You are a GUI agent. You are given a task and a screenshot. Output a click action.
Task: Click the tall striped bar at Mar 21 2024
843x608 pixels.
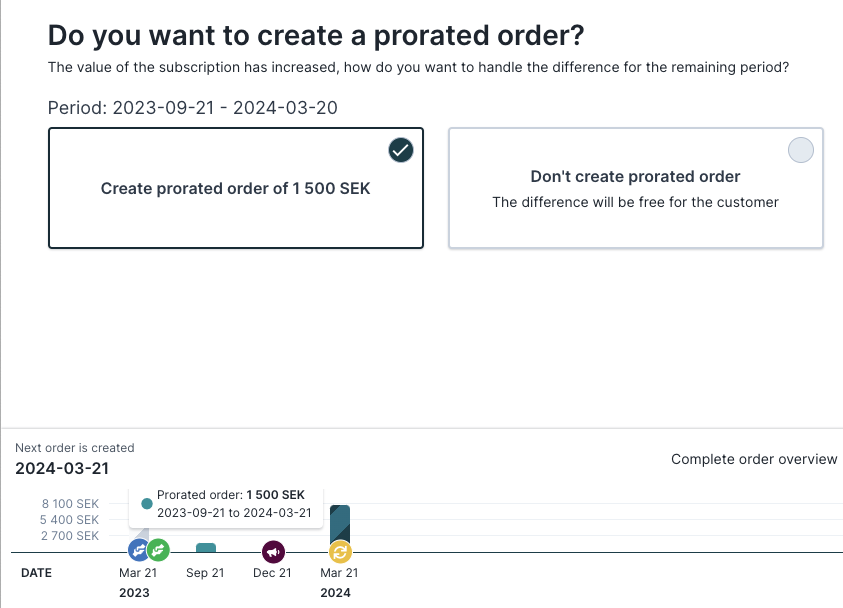pyautogui.click(x=340, y=524)
